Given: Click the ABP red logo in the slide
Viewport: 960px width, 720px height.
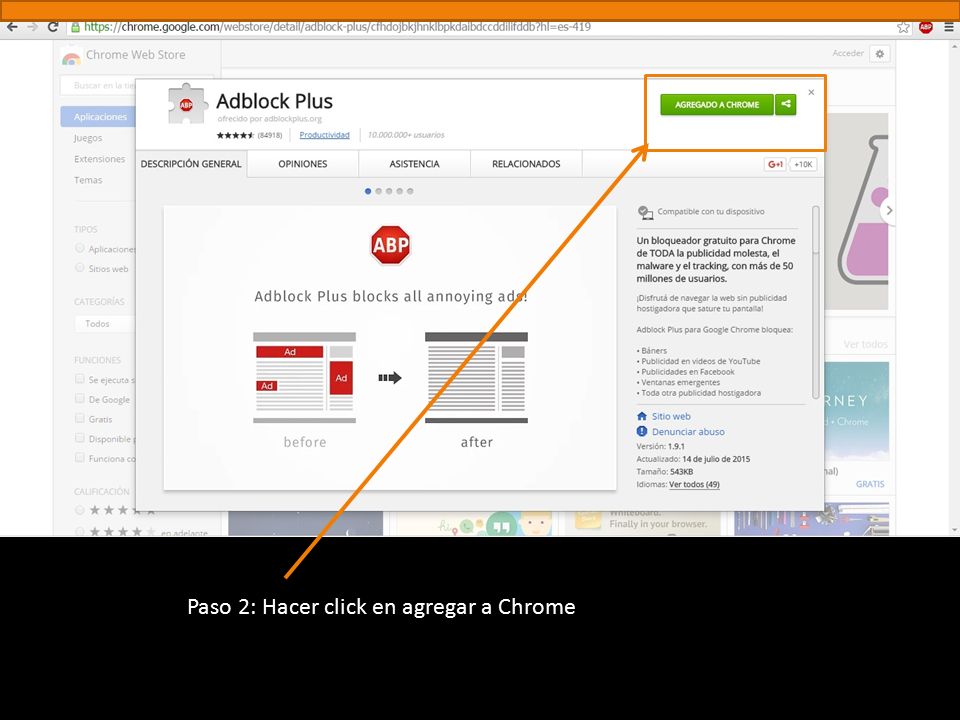Looking at the screenshot, I should pos(391,245).
